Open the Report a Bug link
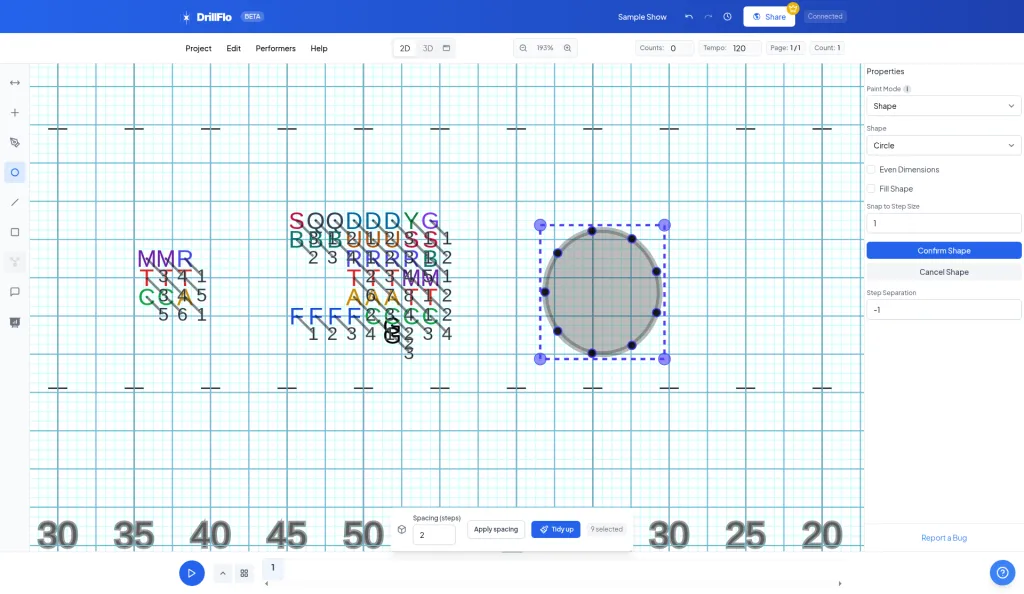This screenshot has height=594, width=1024. click(x=944, y=538)
